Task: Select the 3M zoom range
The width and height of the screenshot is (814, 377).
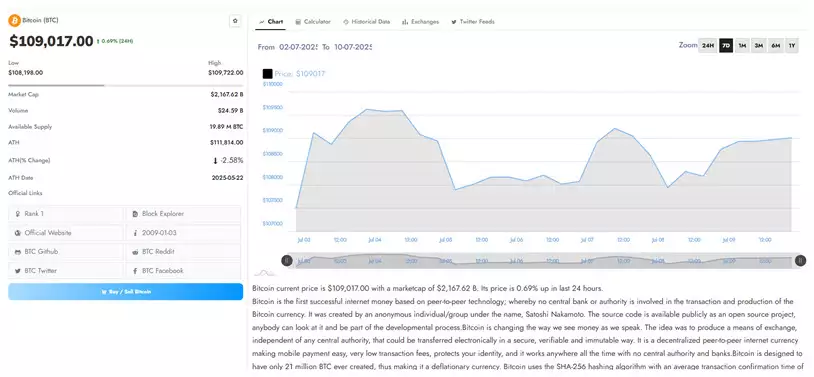Action: [759, 46]
